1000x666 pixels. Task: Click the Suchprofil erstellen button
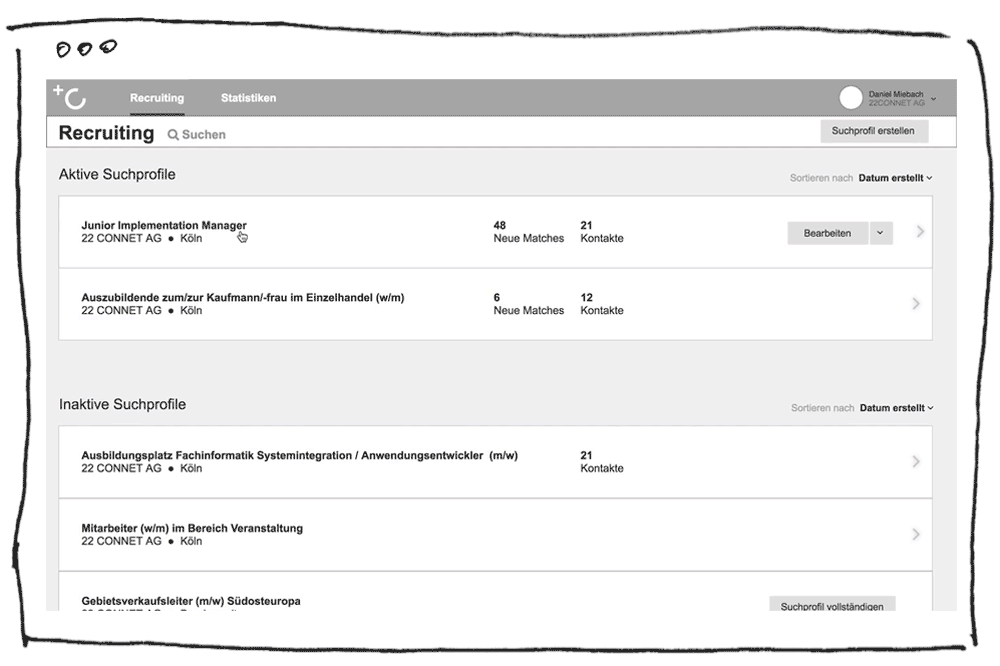873,131
